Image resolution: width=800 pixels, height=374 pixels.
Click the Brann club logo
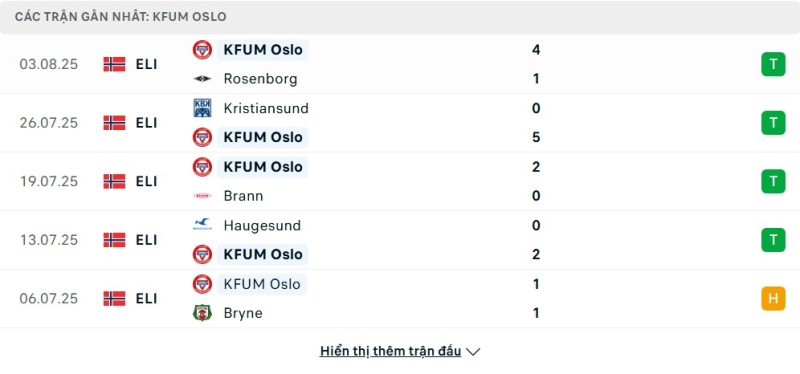(x=202, y=196)
